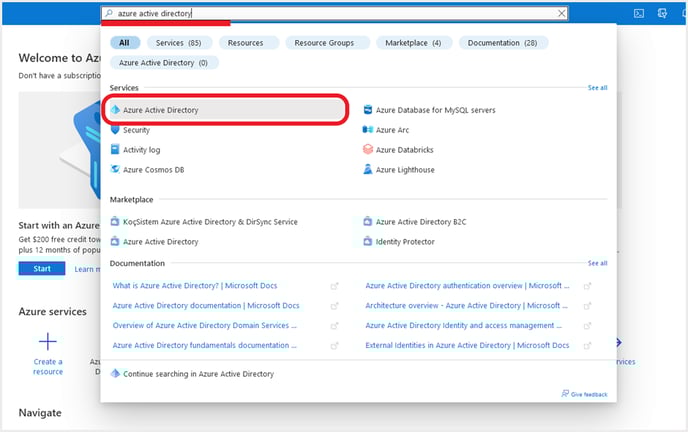Click external-link icon beside External Identities doc
The width and height of the screenshot is (688, 432).
(588, 346)
